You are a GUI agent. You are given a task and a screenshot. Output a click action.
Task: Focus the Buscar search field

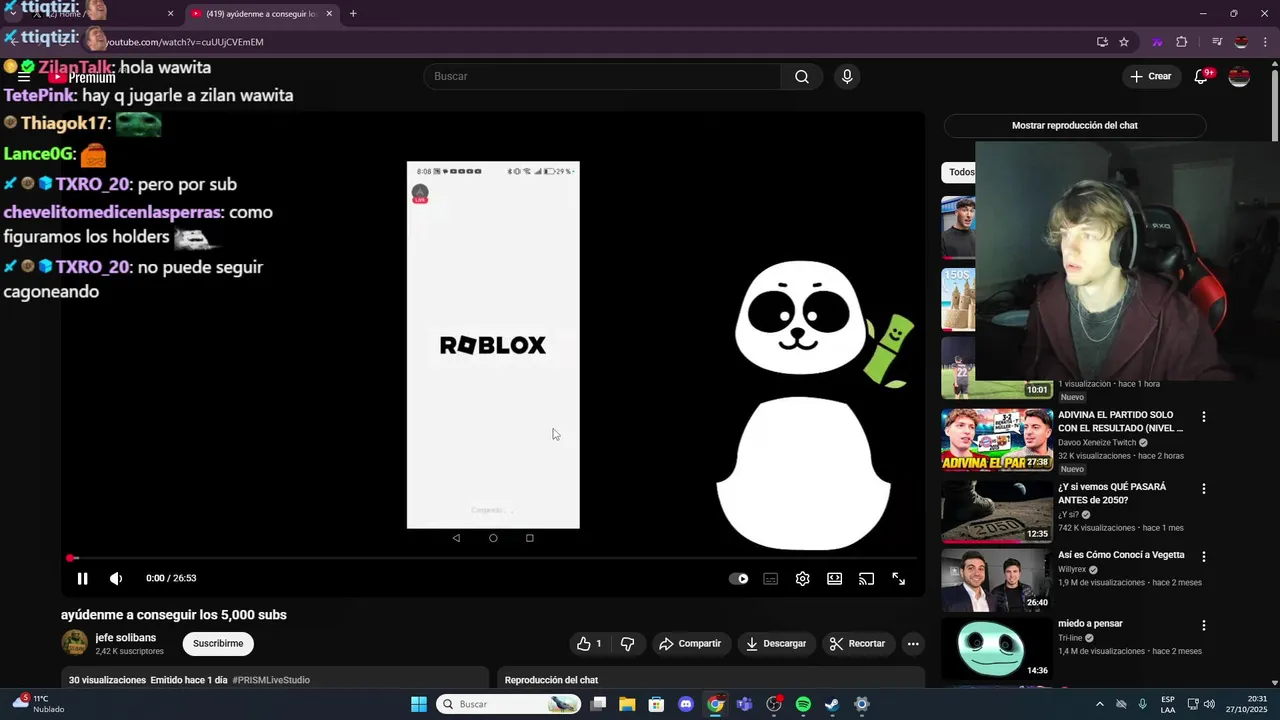click(x=603, y=77)
